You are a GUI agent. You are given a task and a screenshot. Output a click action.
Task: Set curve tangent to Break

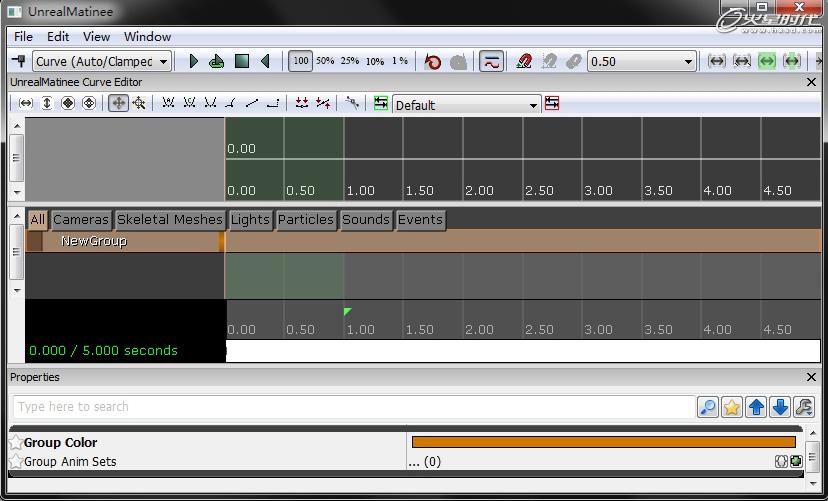pos(230,103)
